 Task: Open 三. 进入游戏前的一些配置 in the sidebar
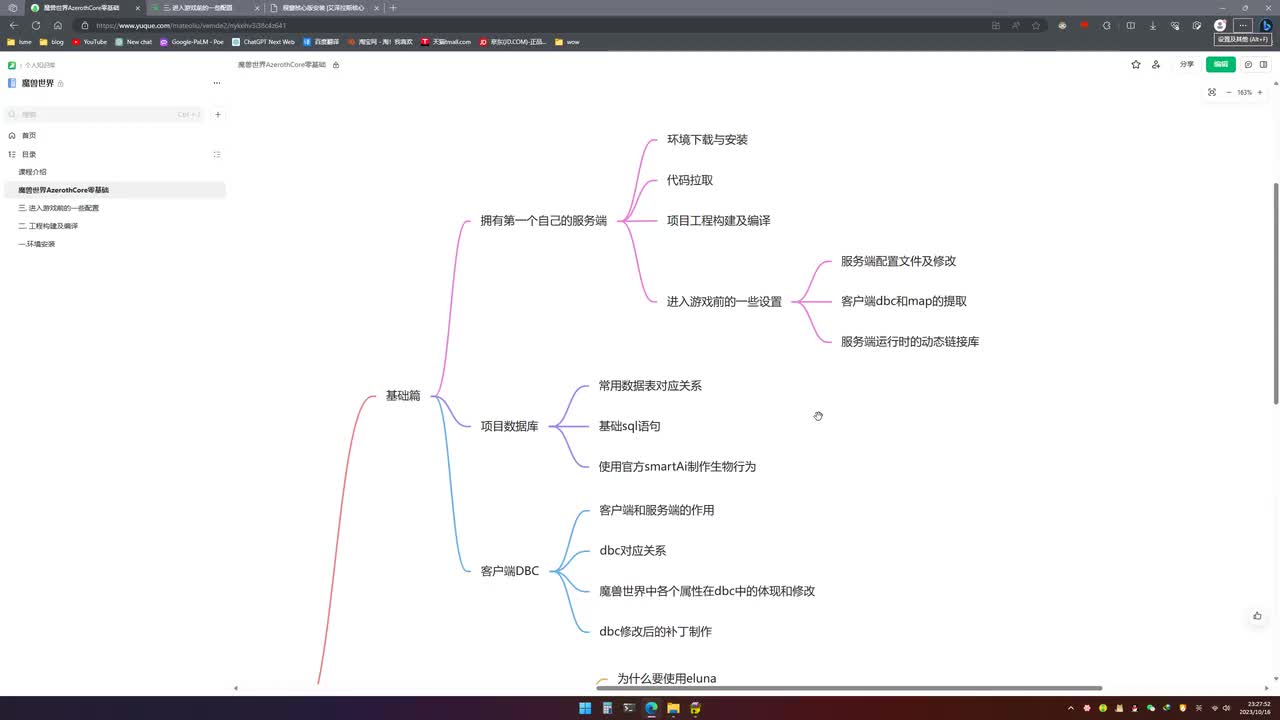coord(59,208)
